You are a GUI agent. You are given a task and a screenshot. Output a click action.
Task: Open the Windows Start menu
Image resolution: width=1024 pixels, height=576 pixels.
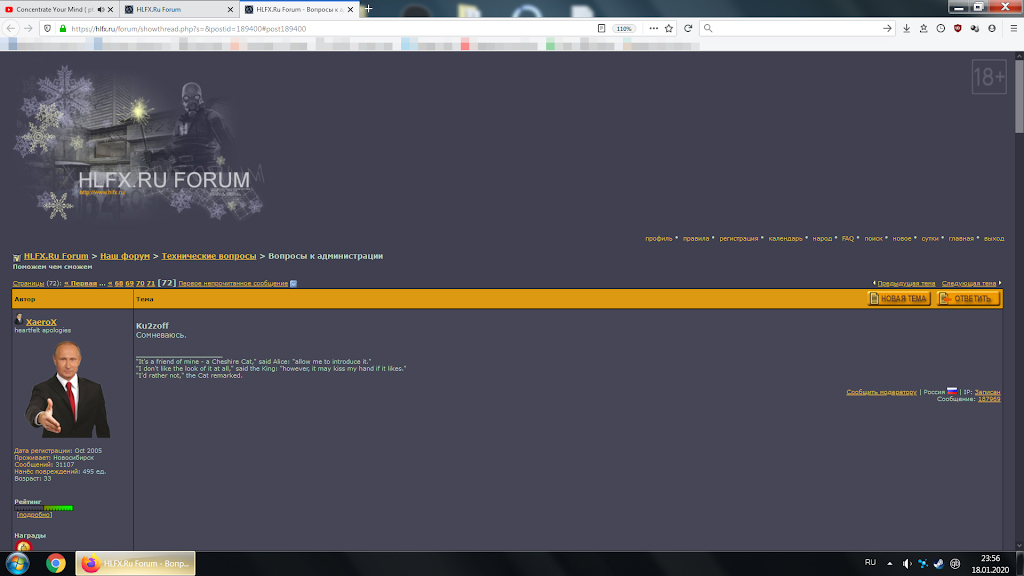point(17,563)
